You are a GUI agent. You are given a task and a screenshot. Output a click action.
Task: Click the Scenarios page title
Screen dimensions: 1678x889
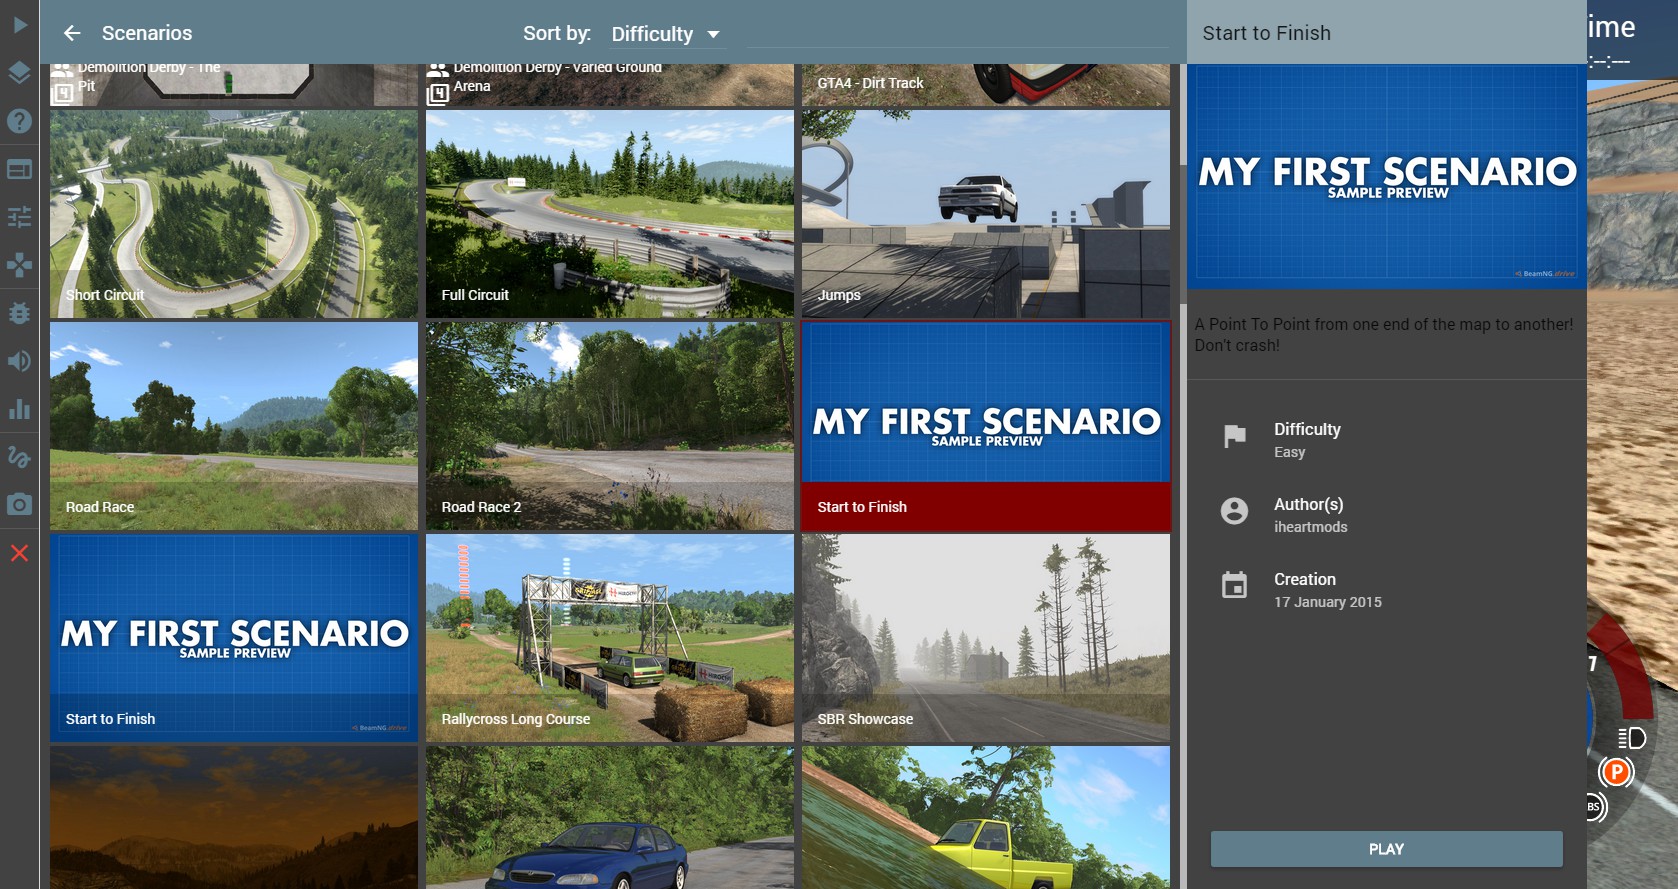pos(147,33)
